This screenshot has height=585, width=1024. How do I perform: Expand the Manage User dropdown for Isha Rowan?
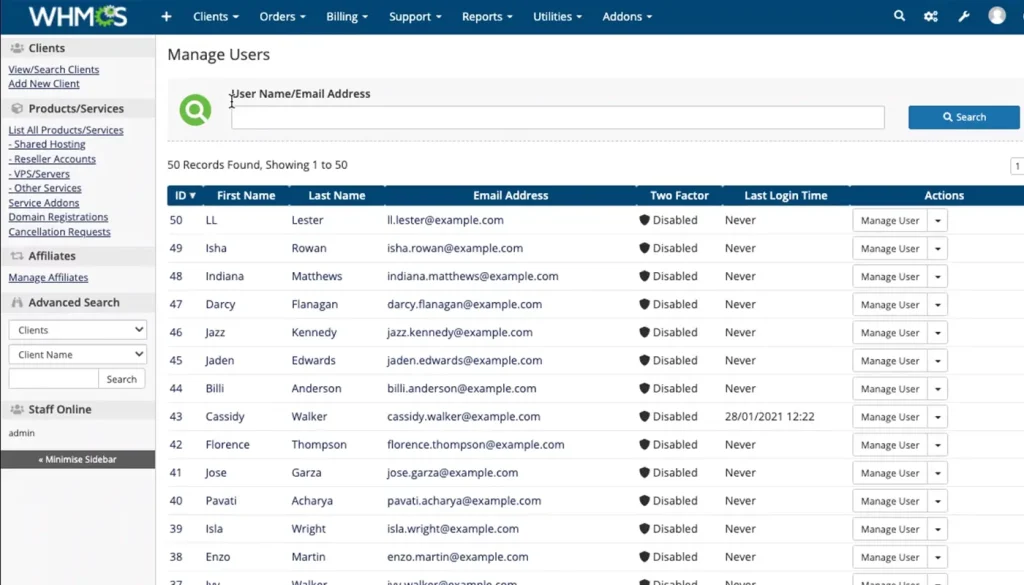click(x=937, y=248)
